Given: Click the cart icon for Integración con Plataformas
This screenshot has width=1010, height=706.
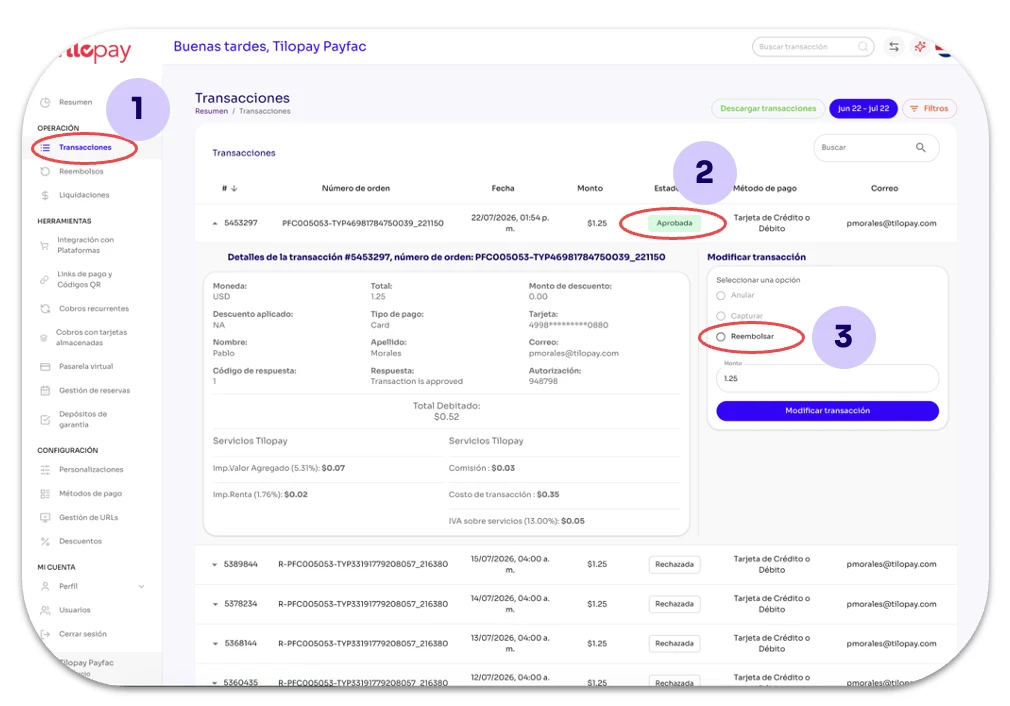Looking at the screenshot, I should tap(44, 245).
